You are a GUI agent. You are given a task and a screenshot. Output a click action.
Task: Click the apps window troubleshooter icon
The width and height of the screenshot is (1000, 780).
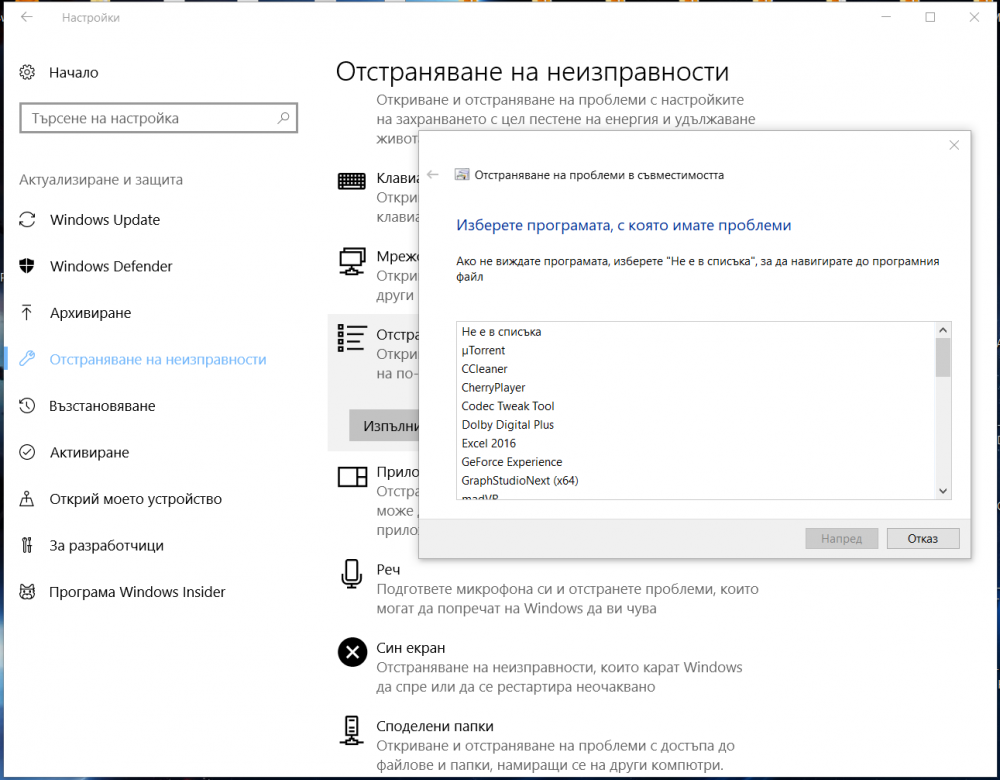pos(352,476)
